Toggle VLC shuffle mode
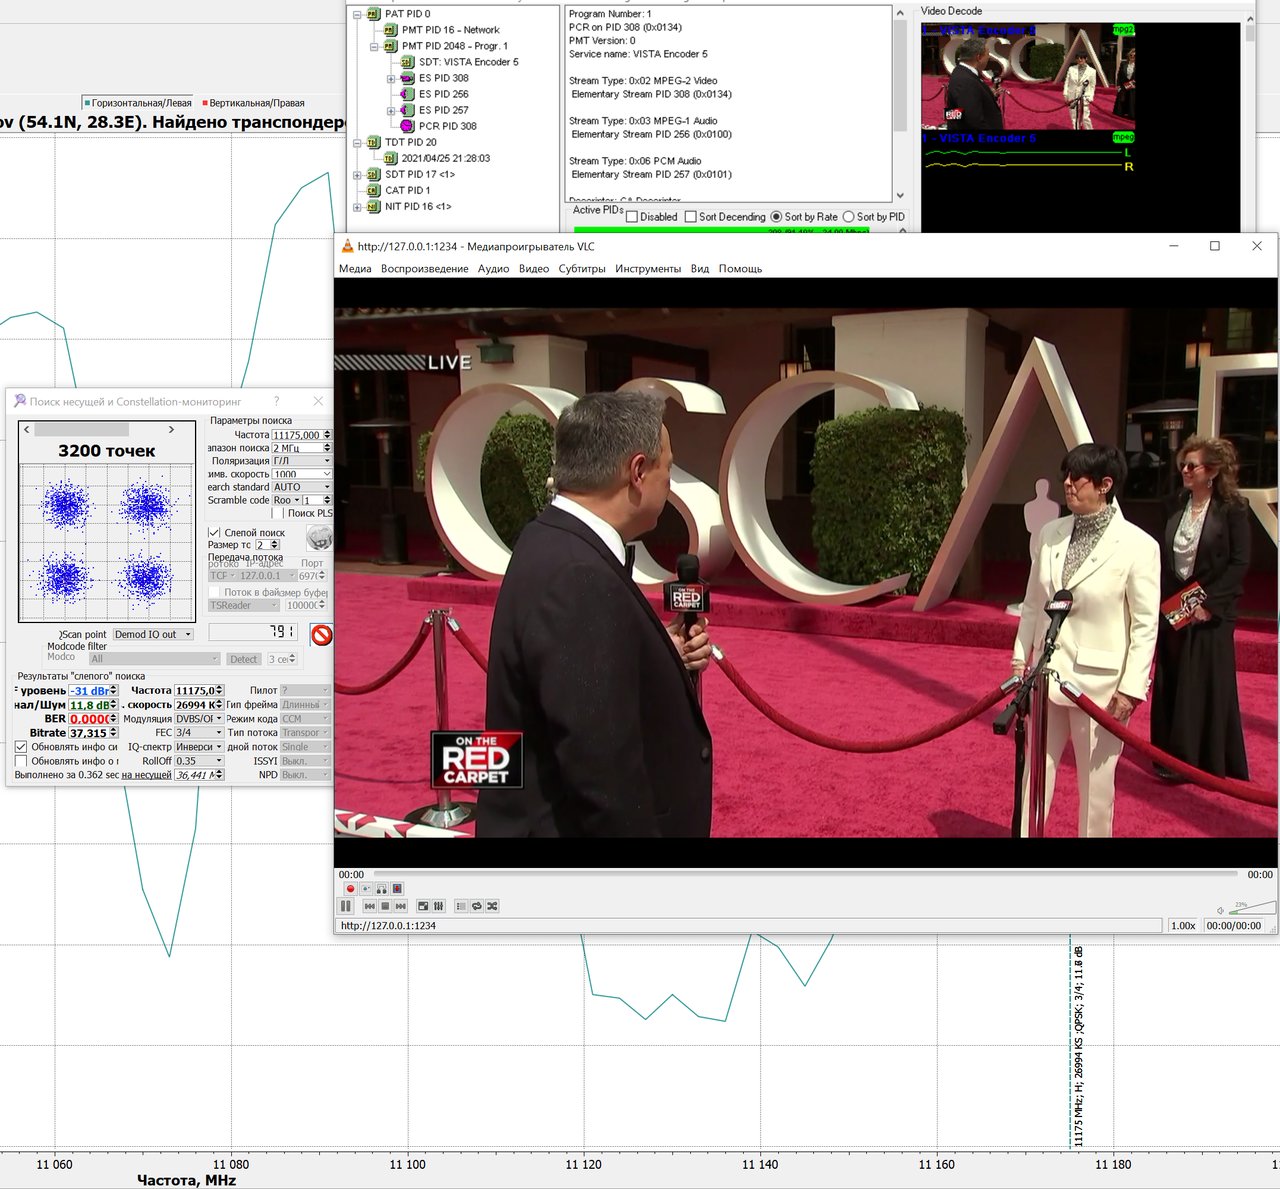 [492, 906]
